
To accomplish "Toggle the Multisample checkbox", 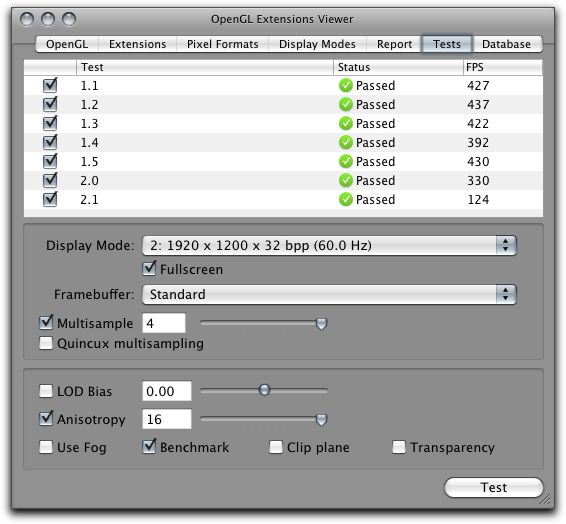I will point(46,323).
